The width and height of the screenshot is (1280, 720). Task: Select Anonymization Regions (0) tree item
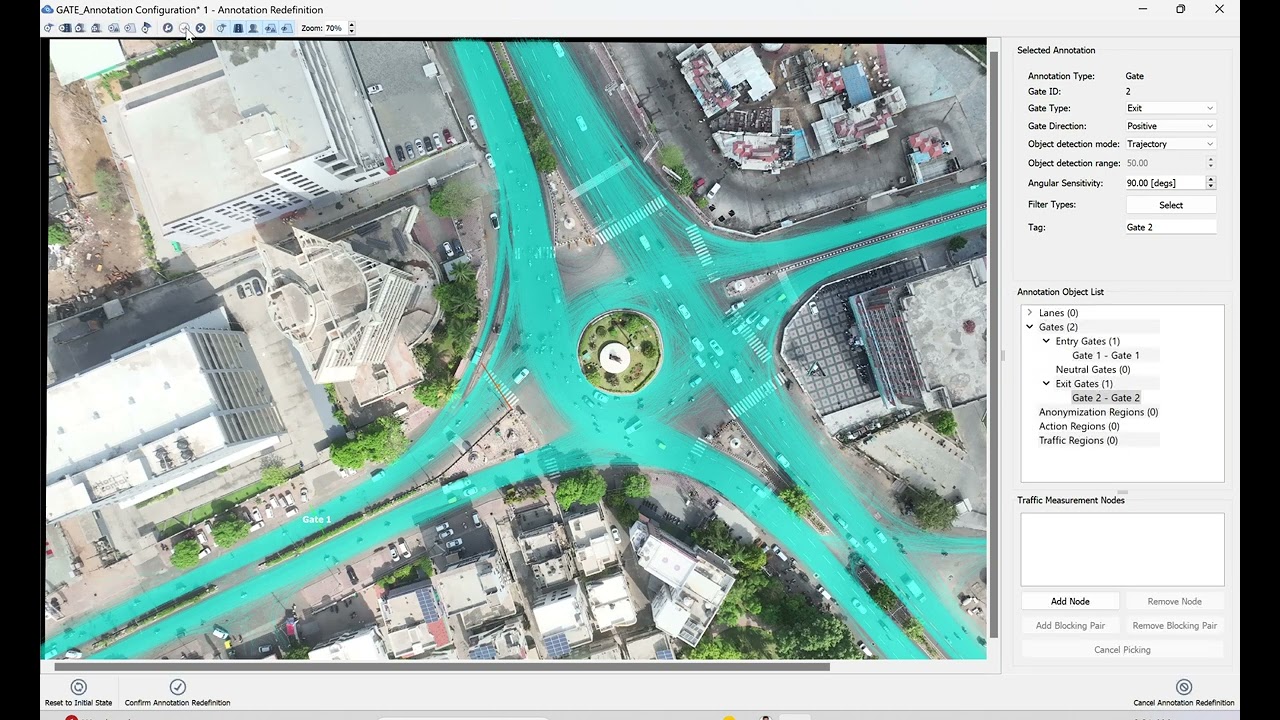point(1098,412)
